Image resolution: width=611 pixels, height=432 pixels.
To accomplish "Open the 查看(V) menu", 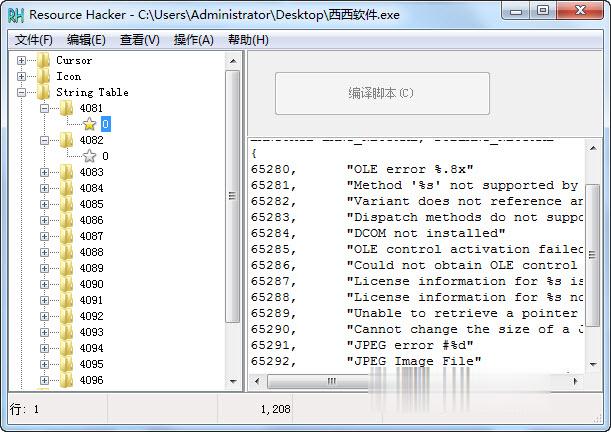I will coord(140,40).
